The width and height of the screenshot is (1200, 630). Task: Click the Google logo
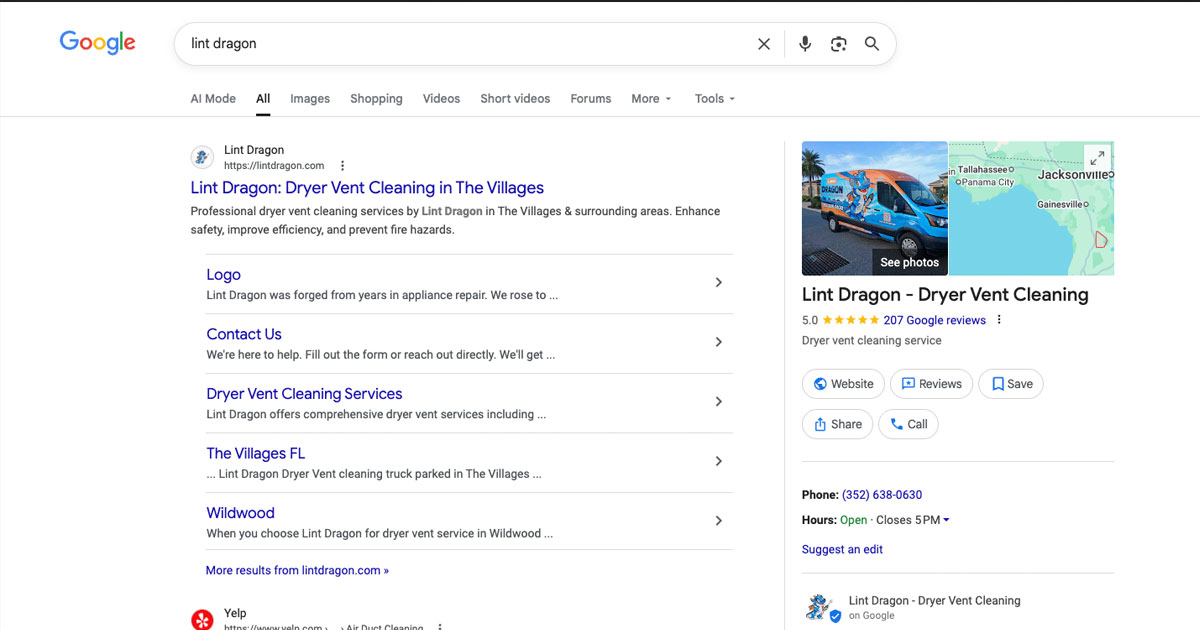coord(97,42)
